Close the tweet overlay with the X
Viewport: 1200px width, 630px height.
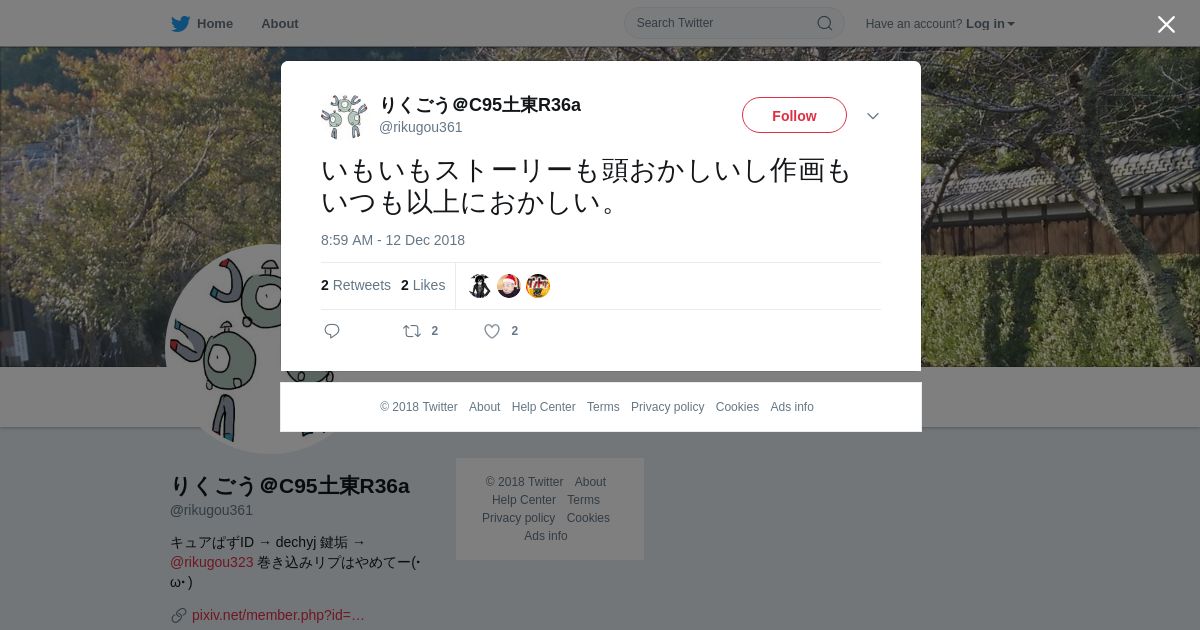[1166, 24]
